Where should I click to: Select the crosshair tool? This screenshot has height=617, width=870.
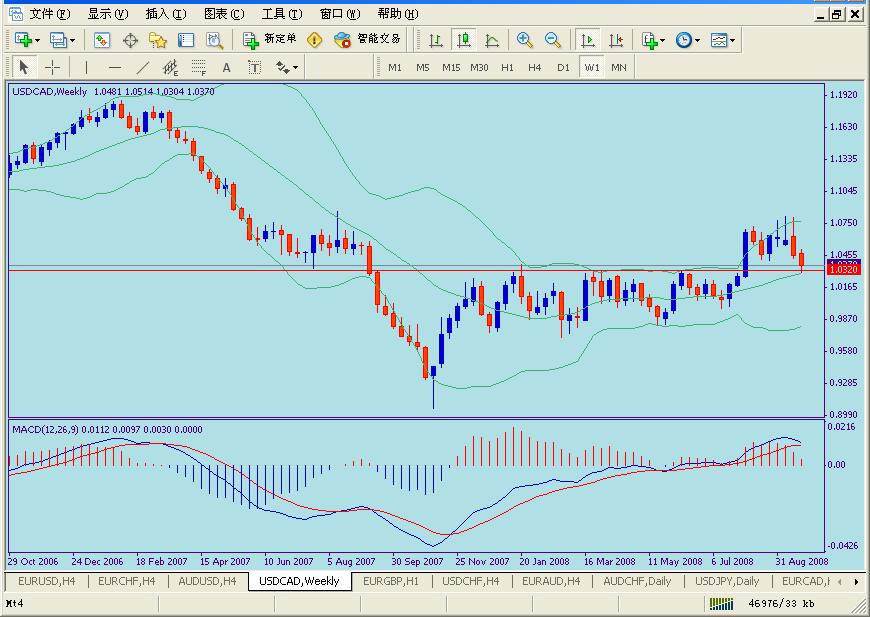(x=53, y=67)
